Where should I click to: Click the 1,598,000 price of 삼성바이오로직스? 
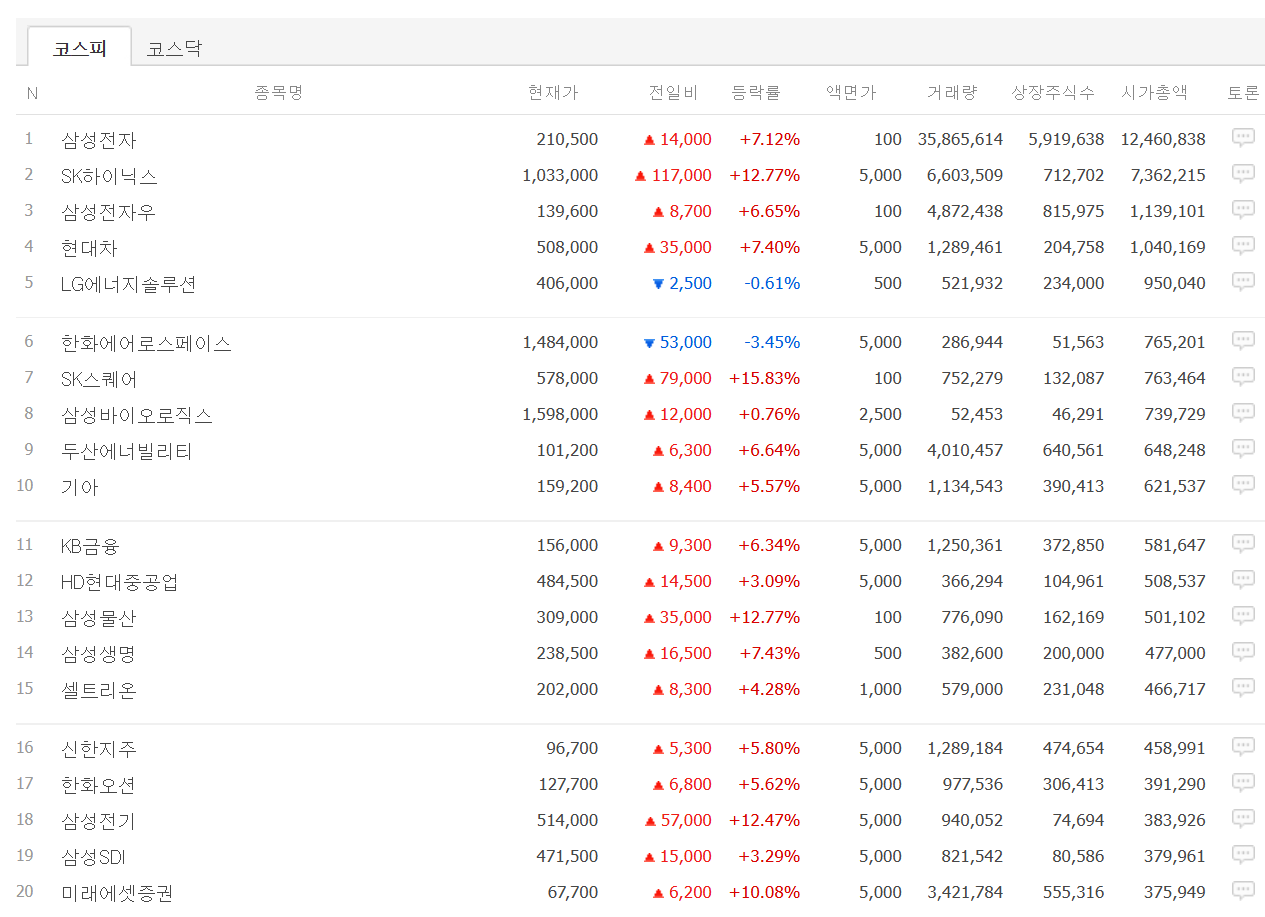(x=560, y=414)
